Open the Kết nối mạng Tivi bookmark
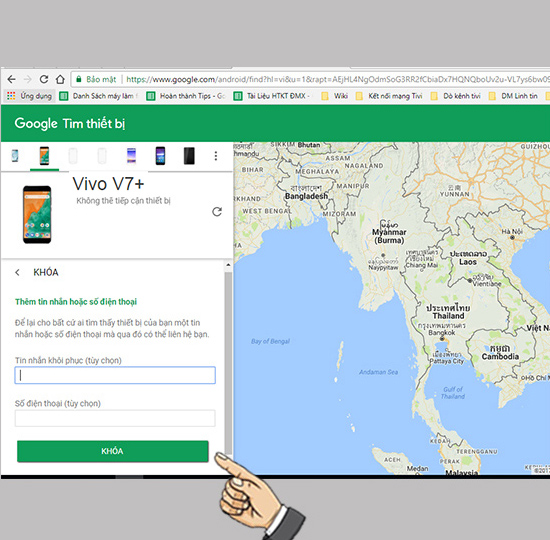The width and height of the screenshot is (550, 540). click(x=389, y=96)
